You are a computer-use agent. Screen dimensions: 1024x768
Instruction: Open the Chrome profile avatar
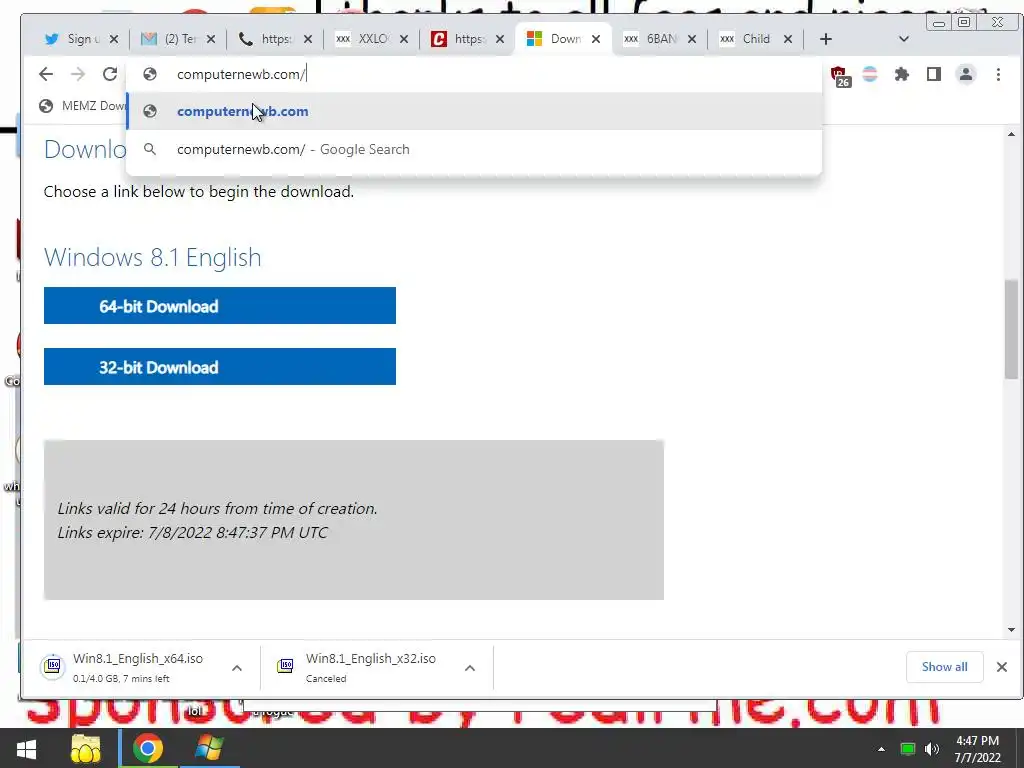pos(966,74)
